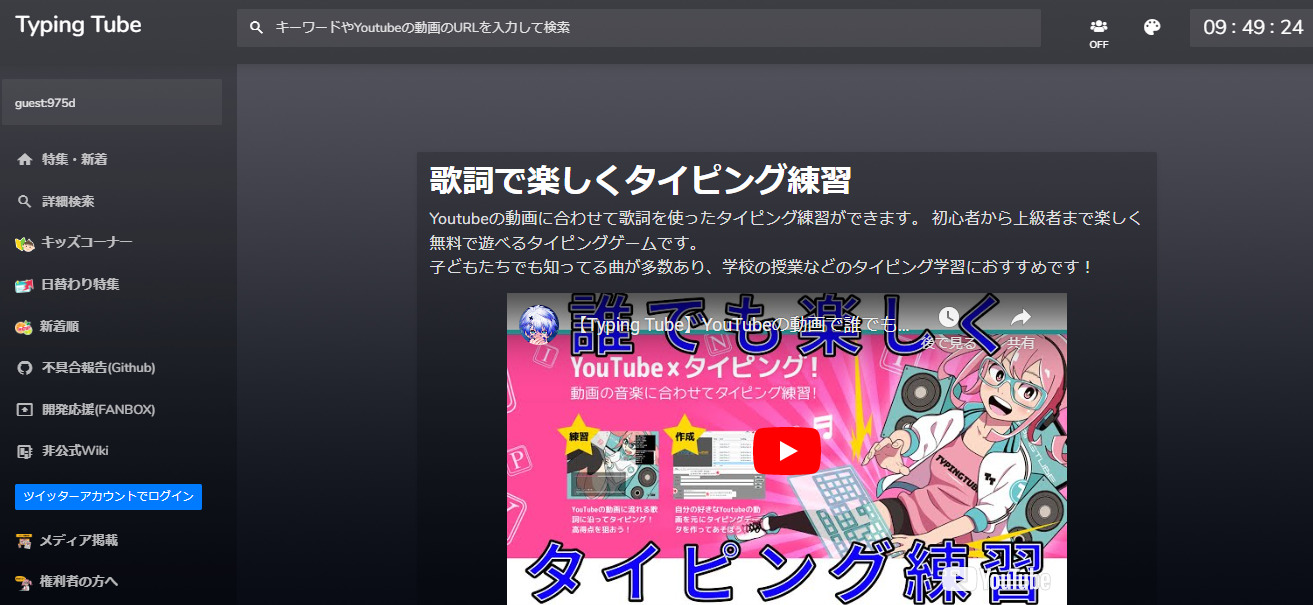
Task: Click the 歌詞で楽しくタイピング練習 heading
Action: (x=640, y=181)
